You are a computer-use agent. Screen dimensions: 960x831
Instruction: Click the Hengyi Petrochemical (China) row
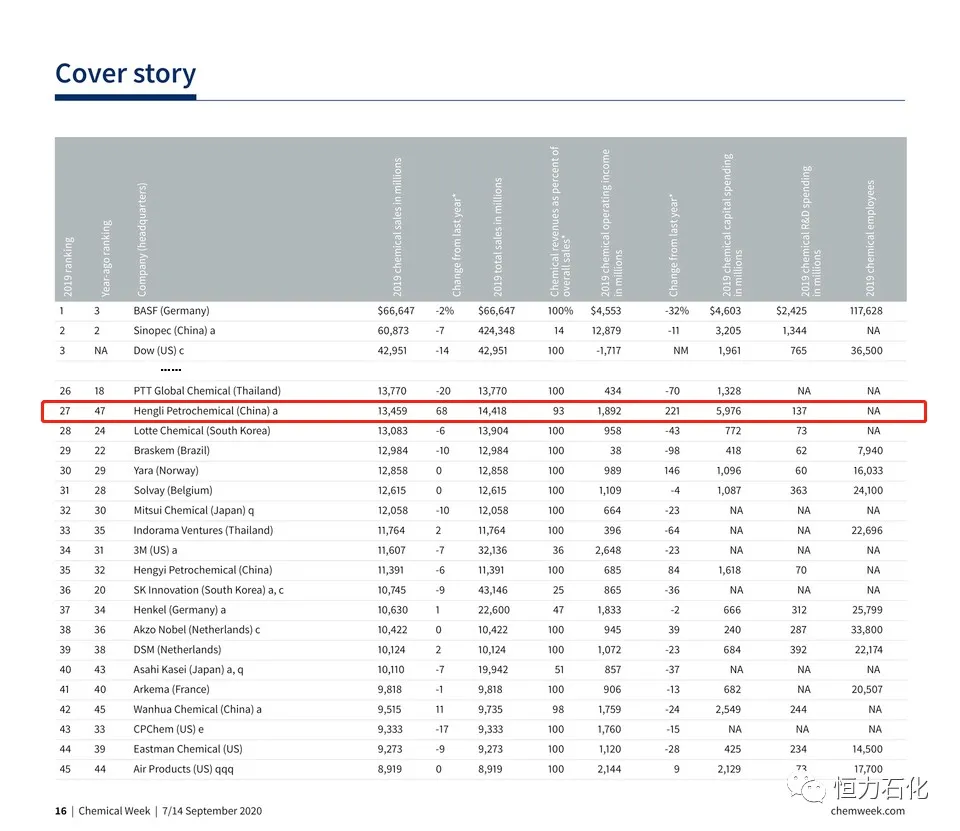click(x=481, y=570)
